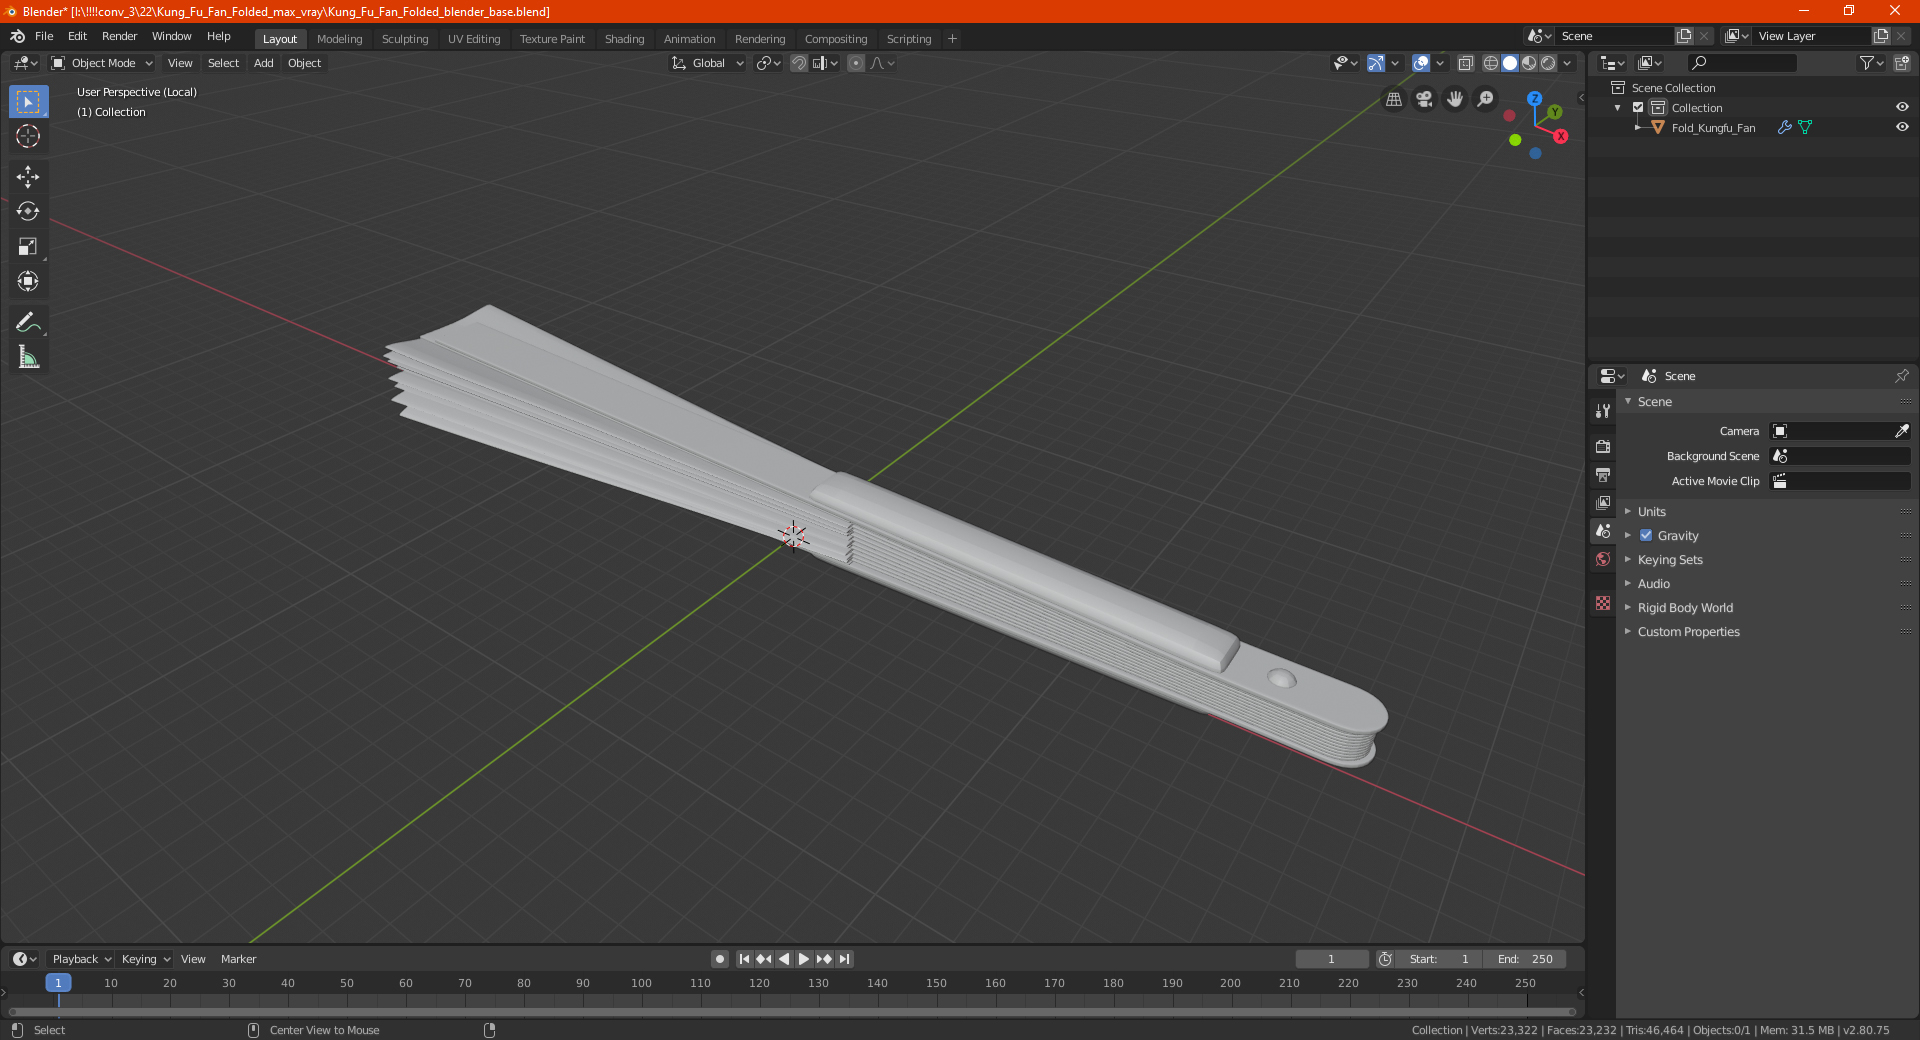Viewport: 1920px width, 1040px height.
Task: Toggle snapping magnet
Action: [798, 63]
